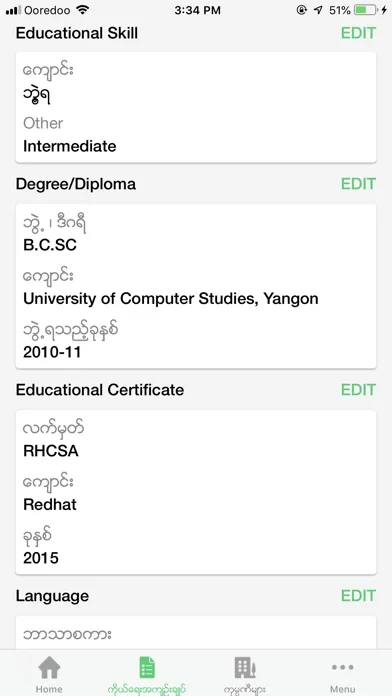
Task: Tap the battery icon in status bar
Action: [366, 10]
